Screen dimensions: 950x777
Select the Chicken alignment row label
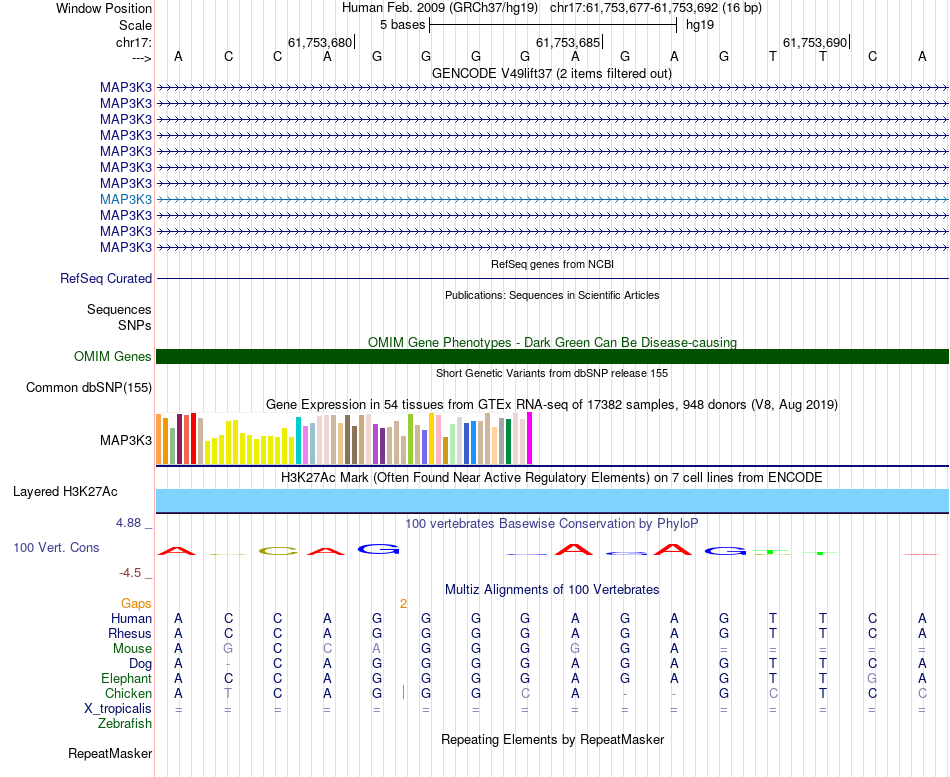coord(128,693)
